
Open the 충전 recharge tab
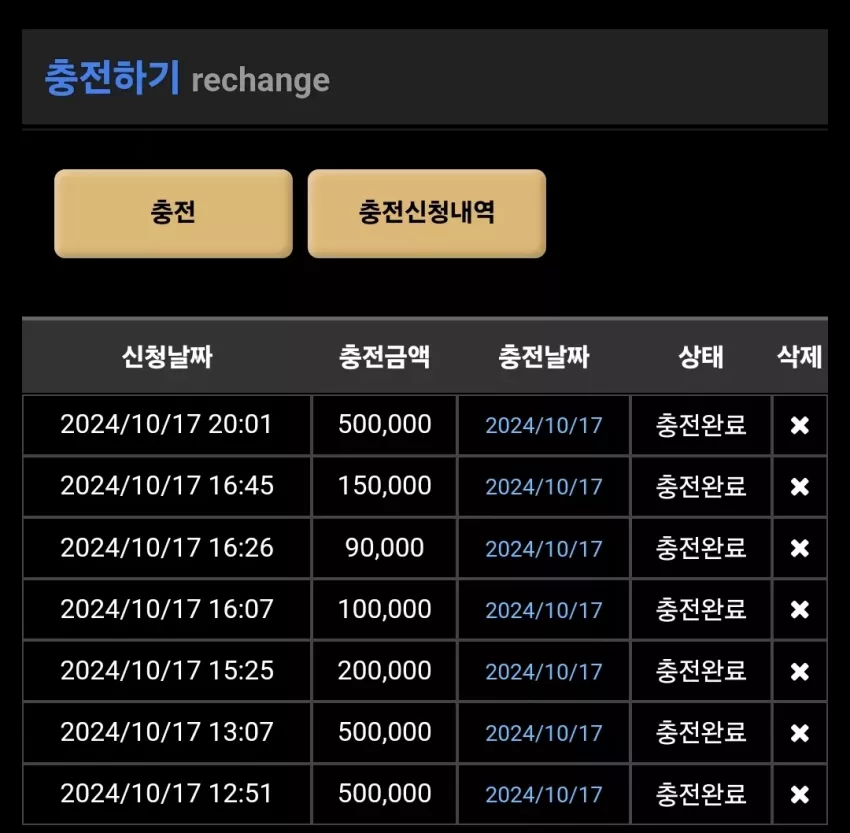[173, 213]
